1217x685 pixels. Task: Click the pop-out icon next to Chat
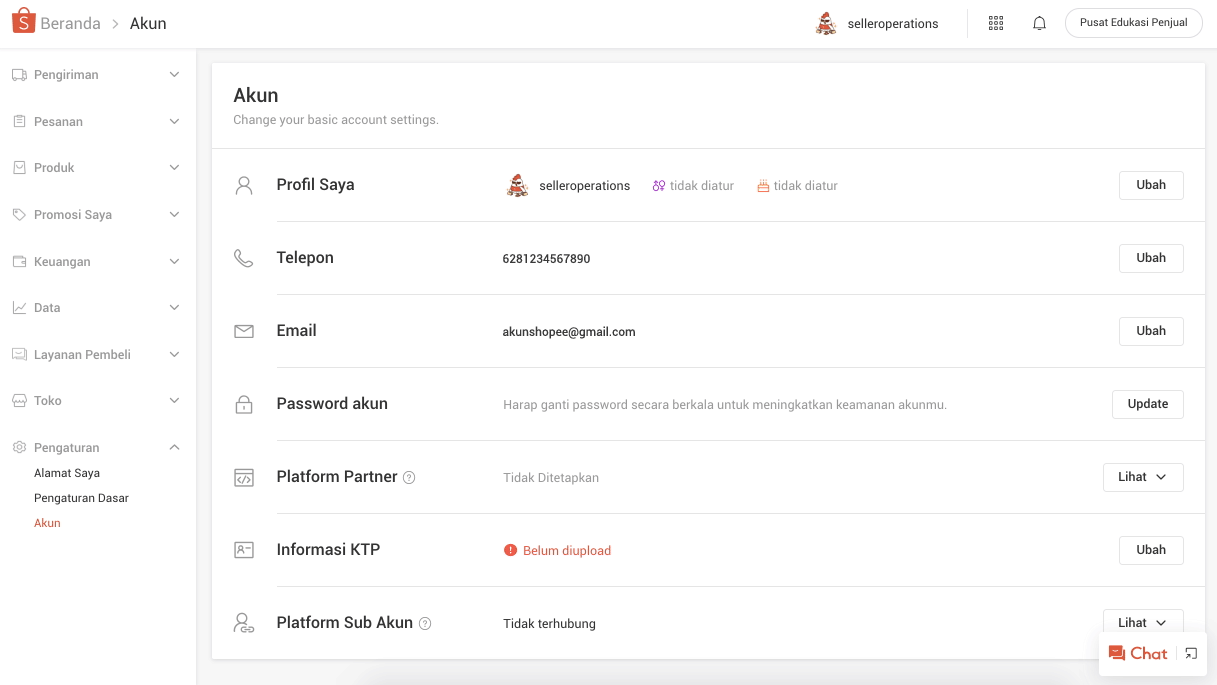click(x=1190, y=653)
